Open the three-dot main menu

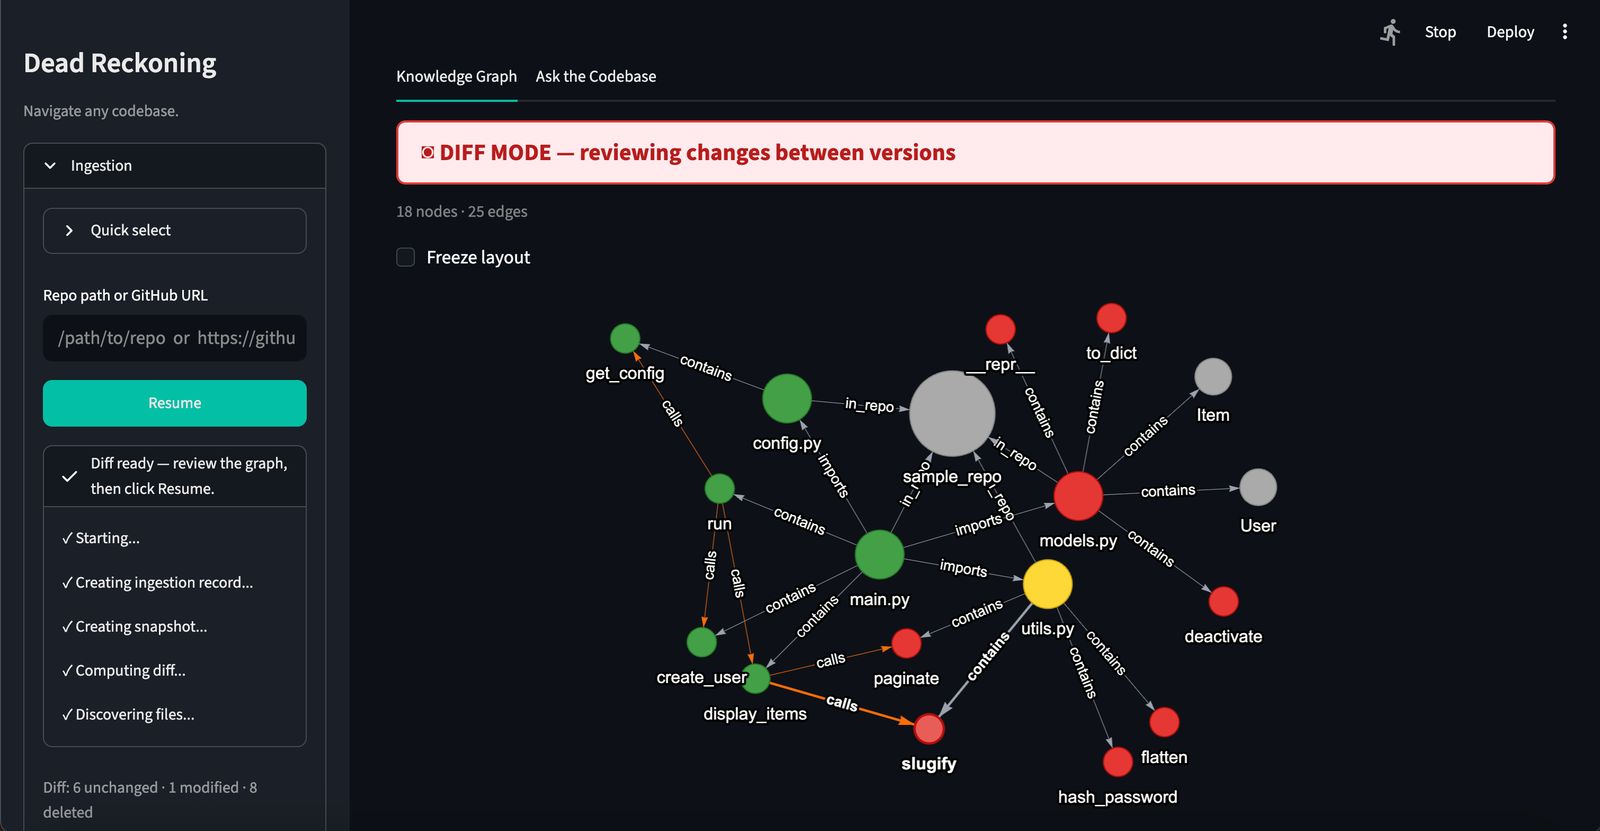coord(1565,32)
